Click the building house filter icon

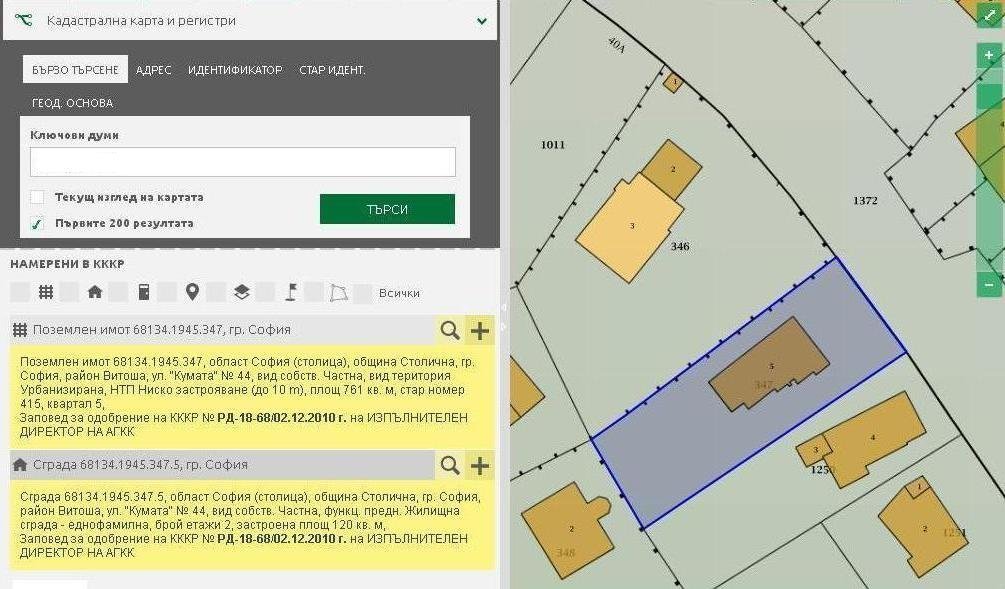pos(95,292)
